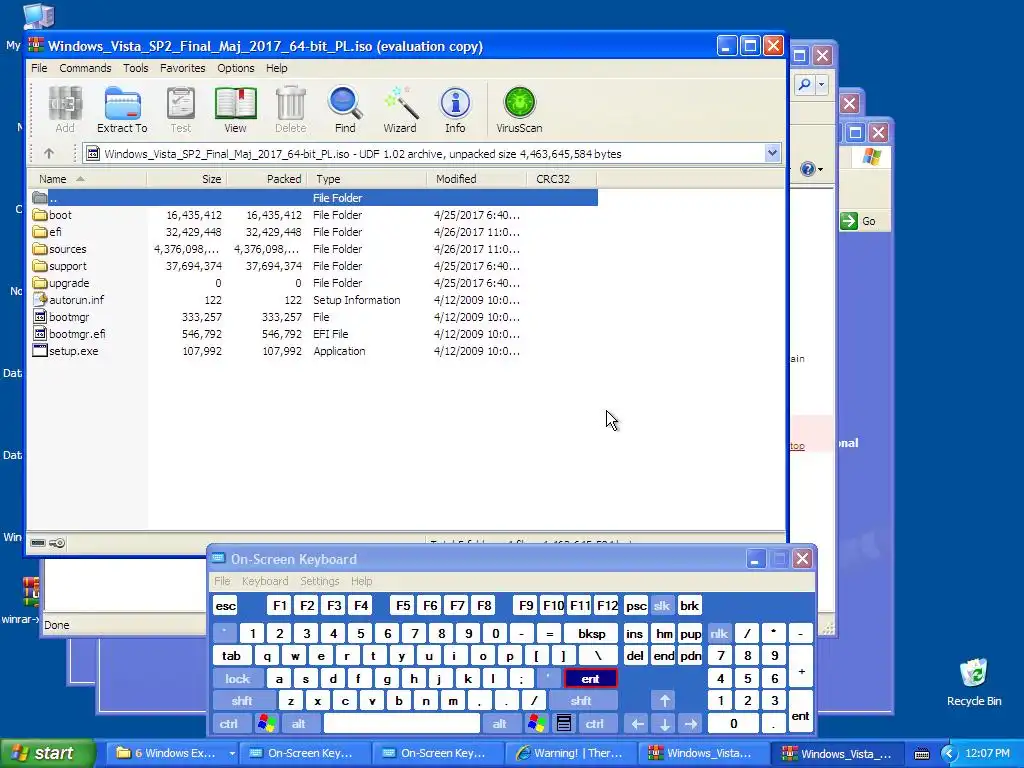Toggle right shft key on keyboard
The width and height of the screenshot is (1024, 768).
tap(581, 701)
